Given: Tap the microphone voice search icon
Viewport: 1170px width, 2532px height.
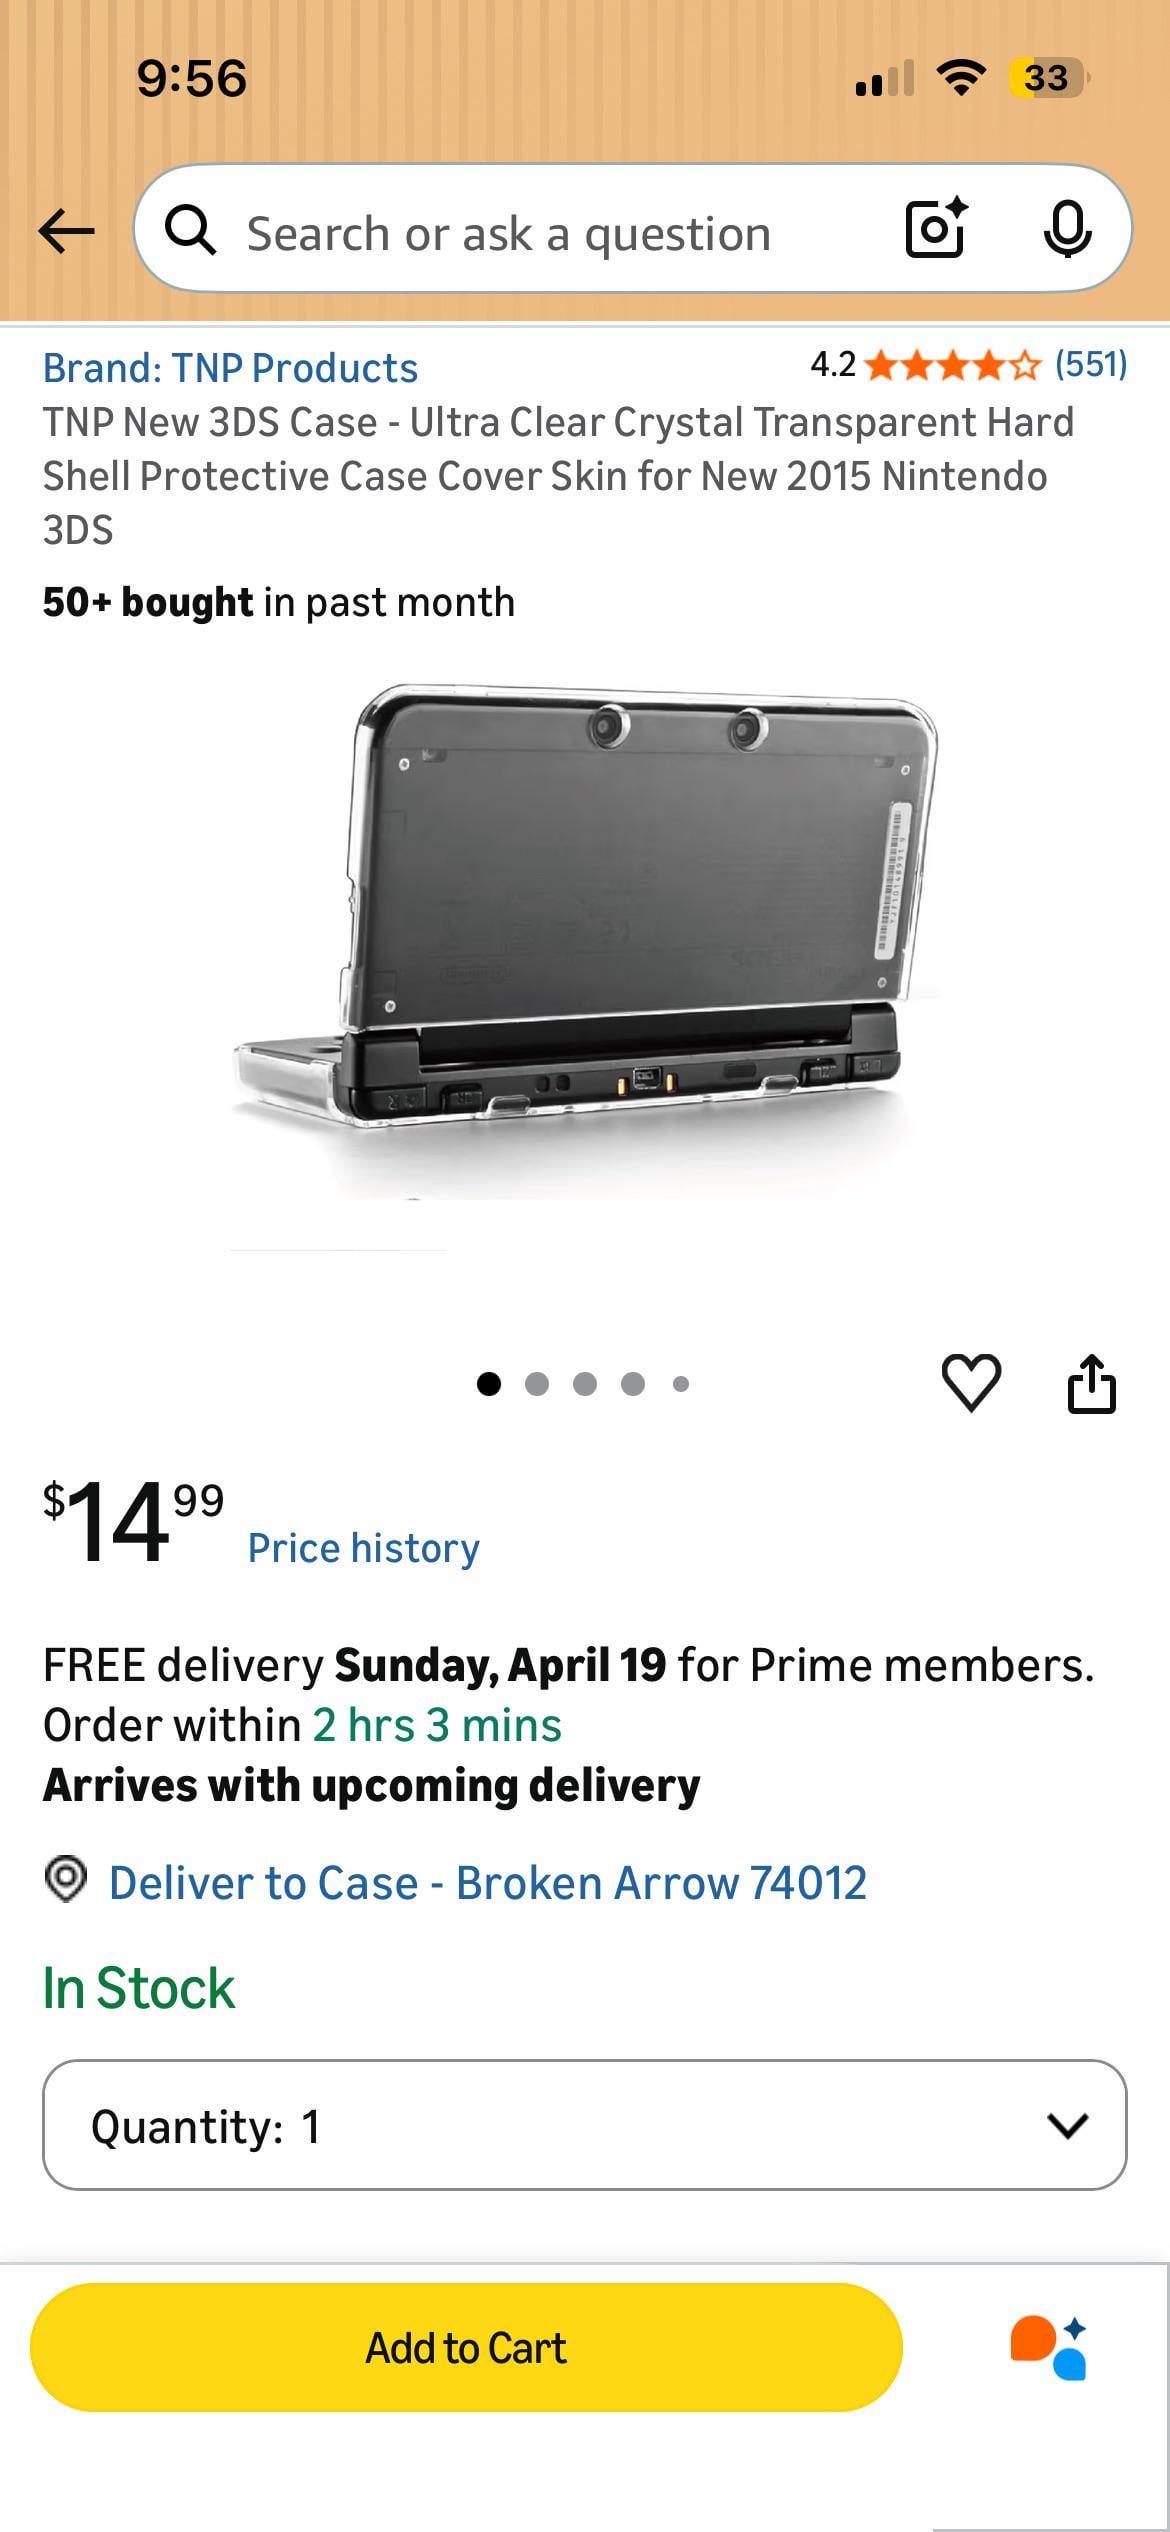Looking at the screenshot, I should (x=1067, y=229).
